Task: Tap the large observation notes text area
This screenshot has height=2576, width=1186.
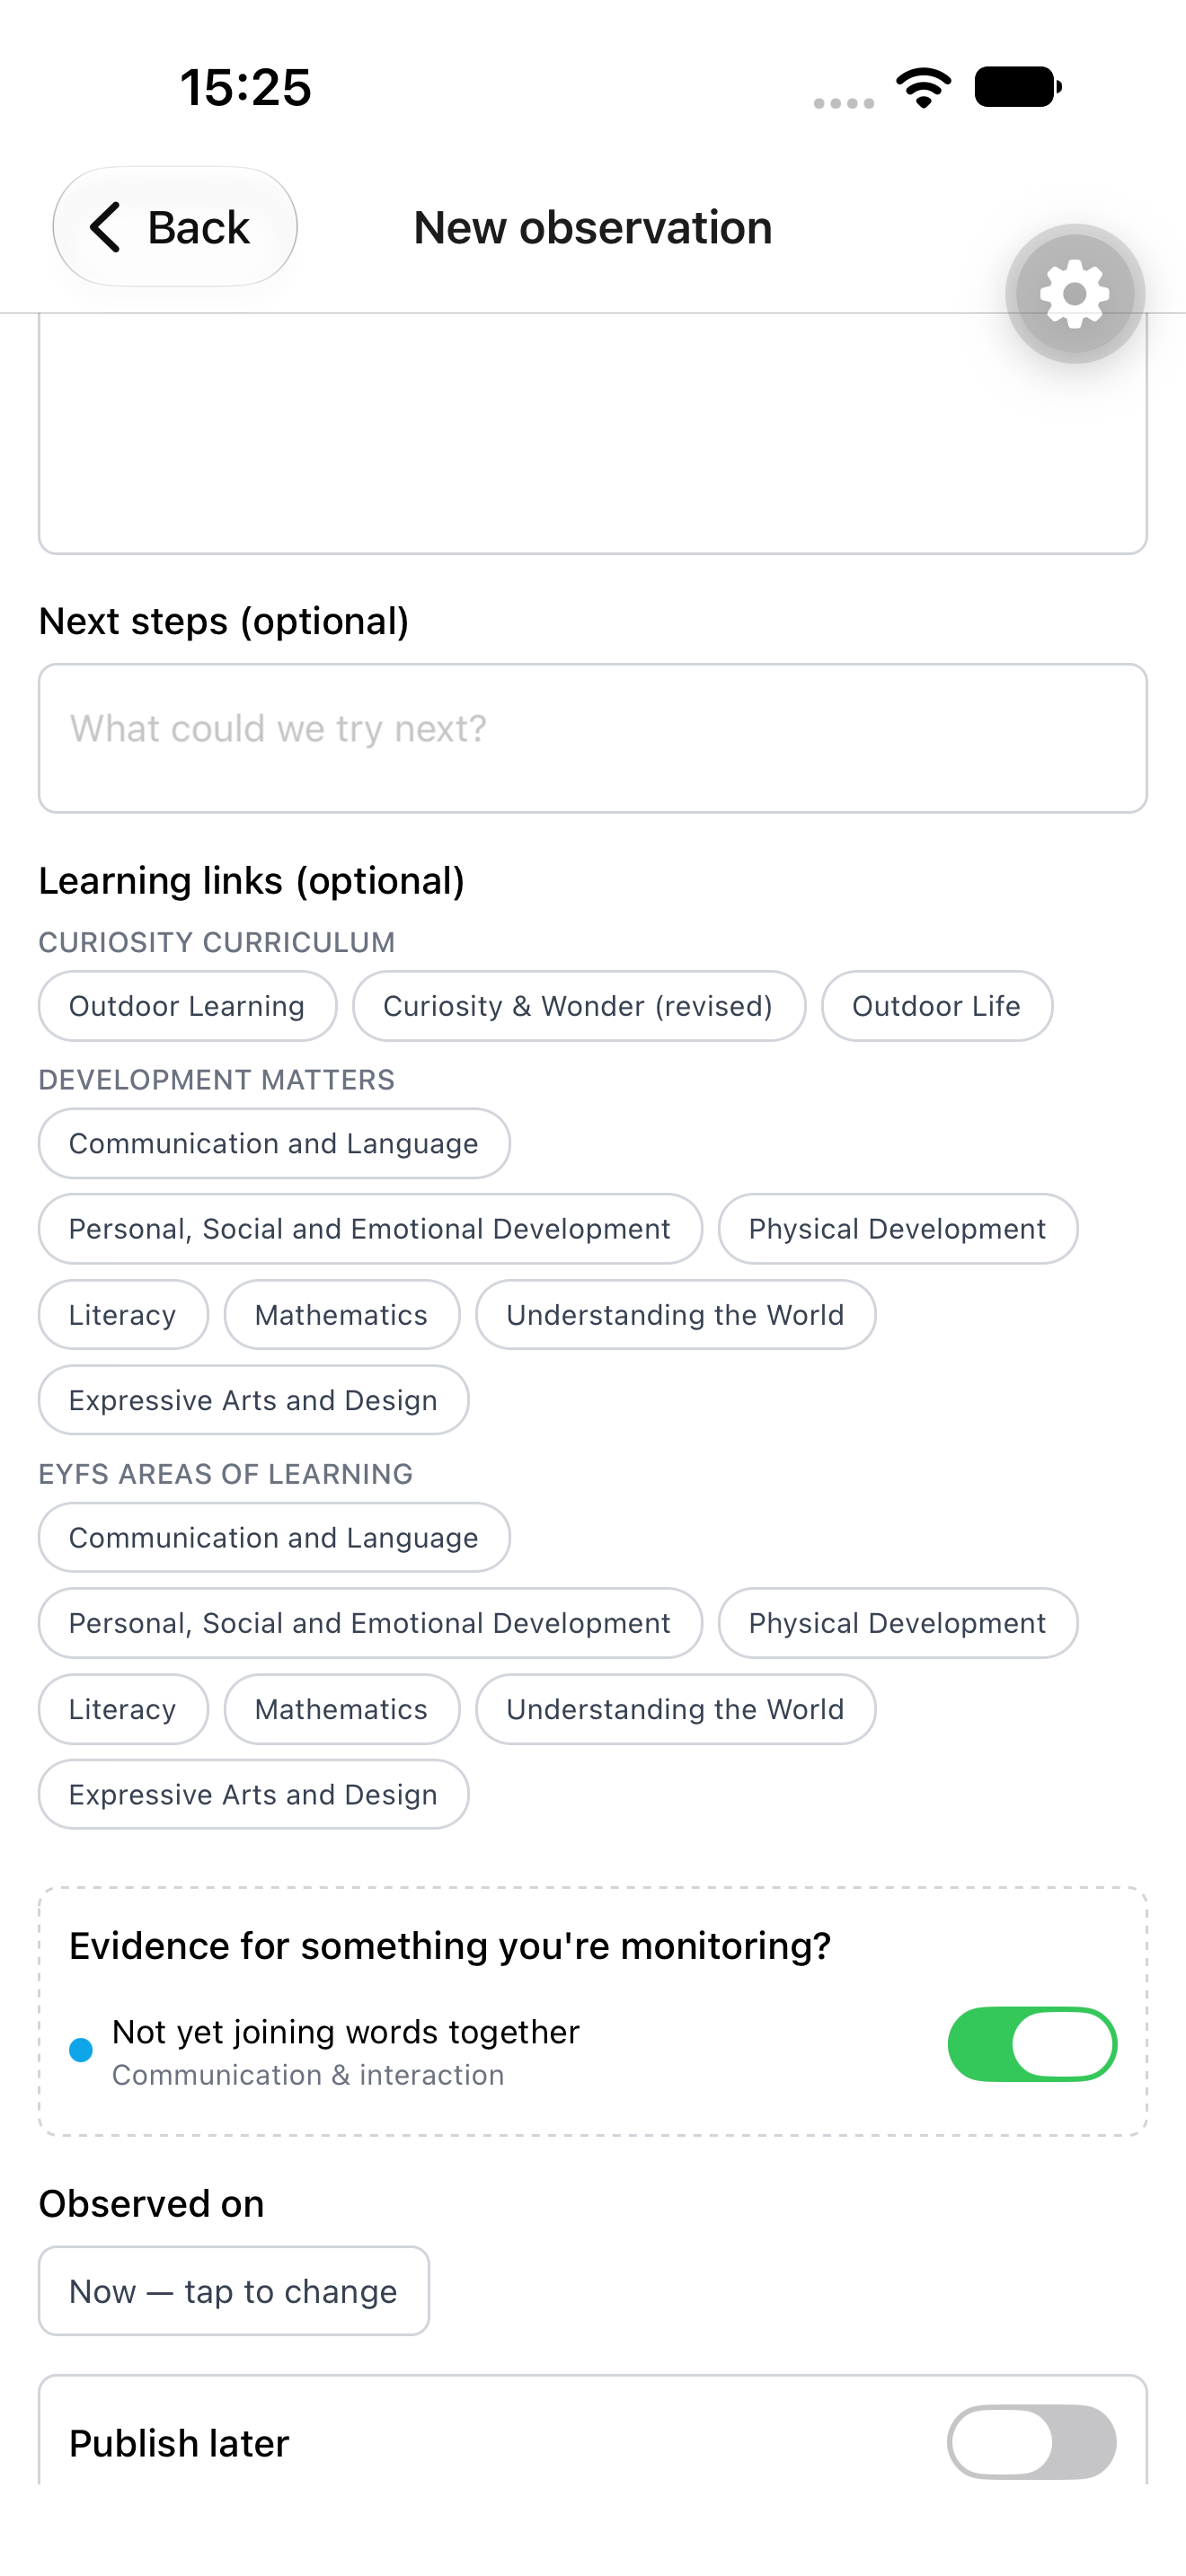Action: [x=593, y=433]
